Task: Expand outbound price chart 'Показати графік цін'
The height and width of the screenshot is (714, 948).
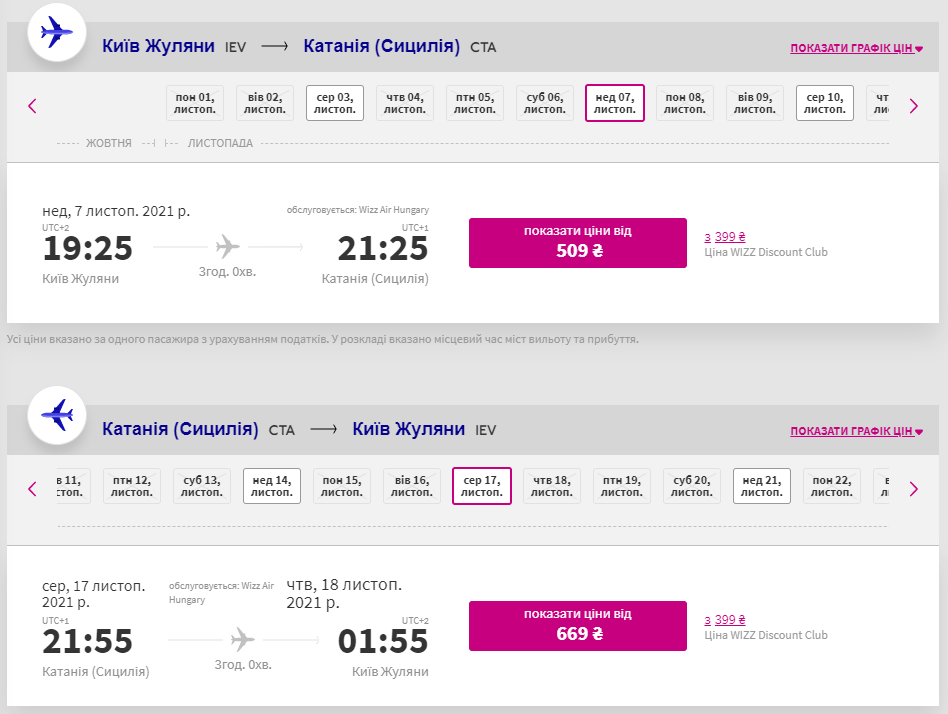Action: (x=856, y=48)
